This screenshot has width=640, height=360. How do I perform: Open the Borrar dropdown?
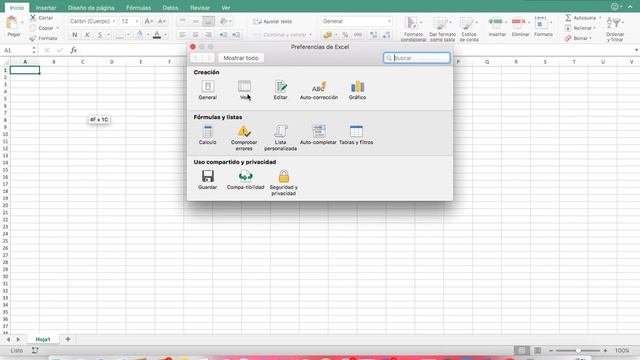590,38
